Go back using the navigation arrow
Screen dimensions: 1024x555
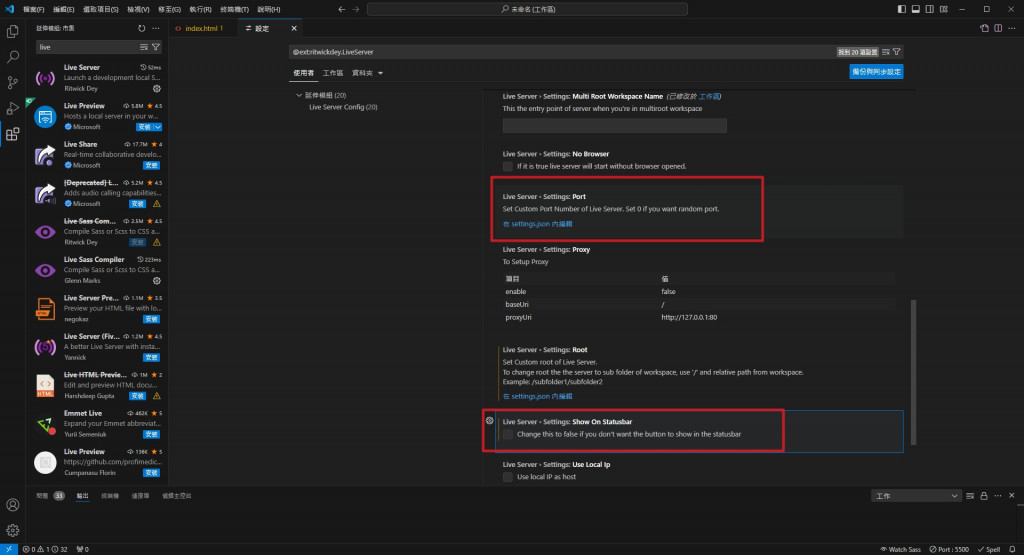tap(342, 9)
